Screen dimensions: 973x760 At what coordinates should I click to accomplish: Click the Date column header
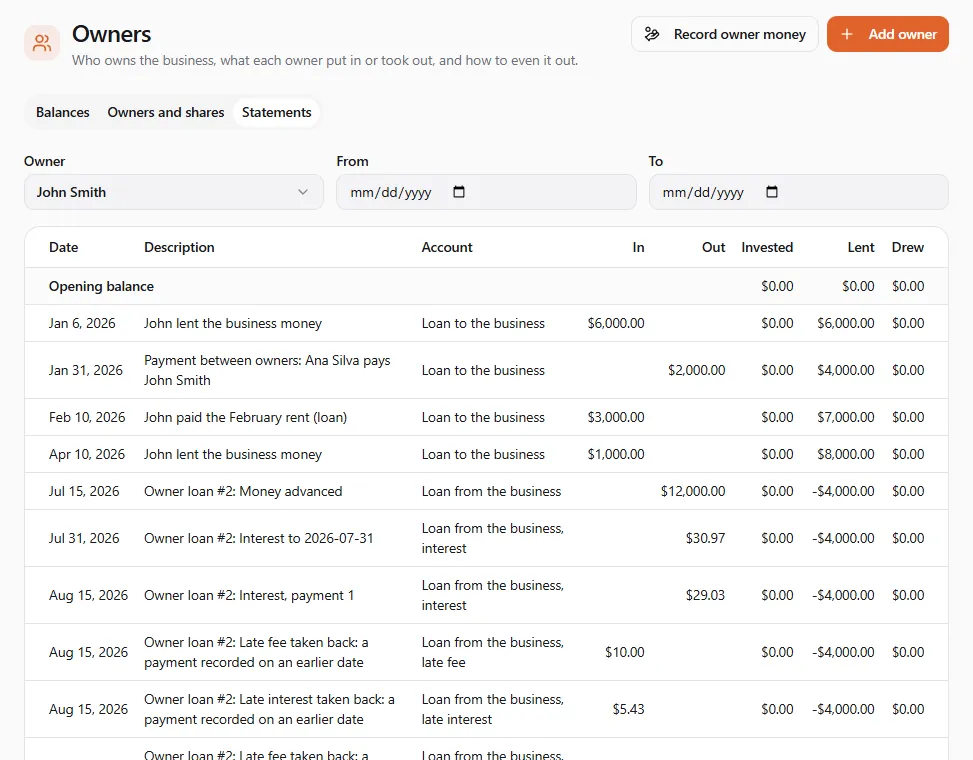pos(63,248)
